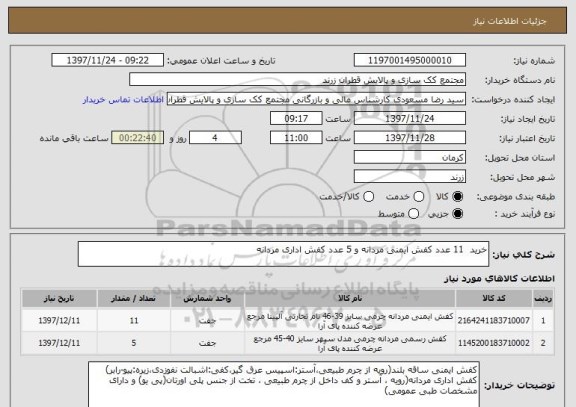
Task: Click the شرح کلی نیاز text box
Action: coord(283,254)
